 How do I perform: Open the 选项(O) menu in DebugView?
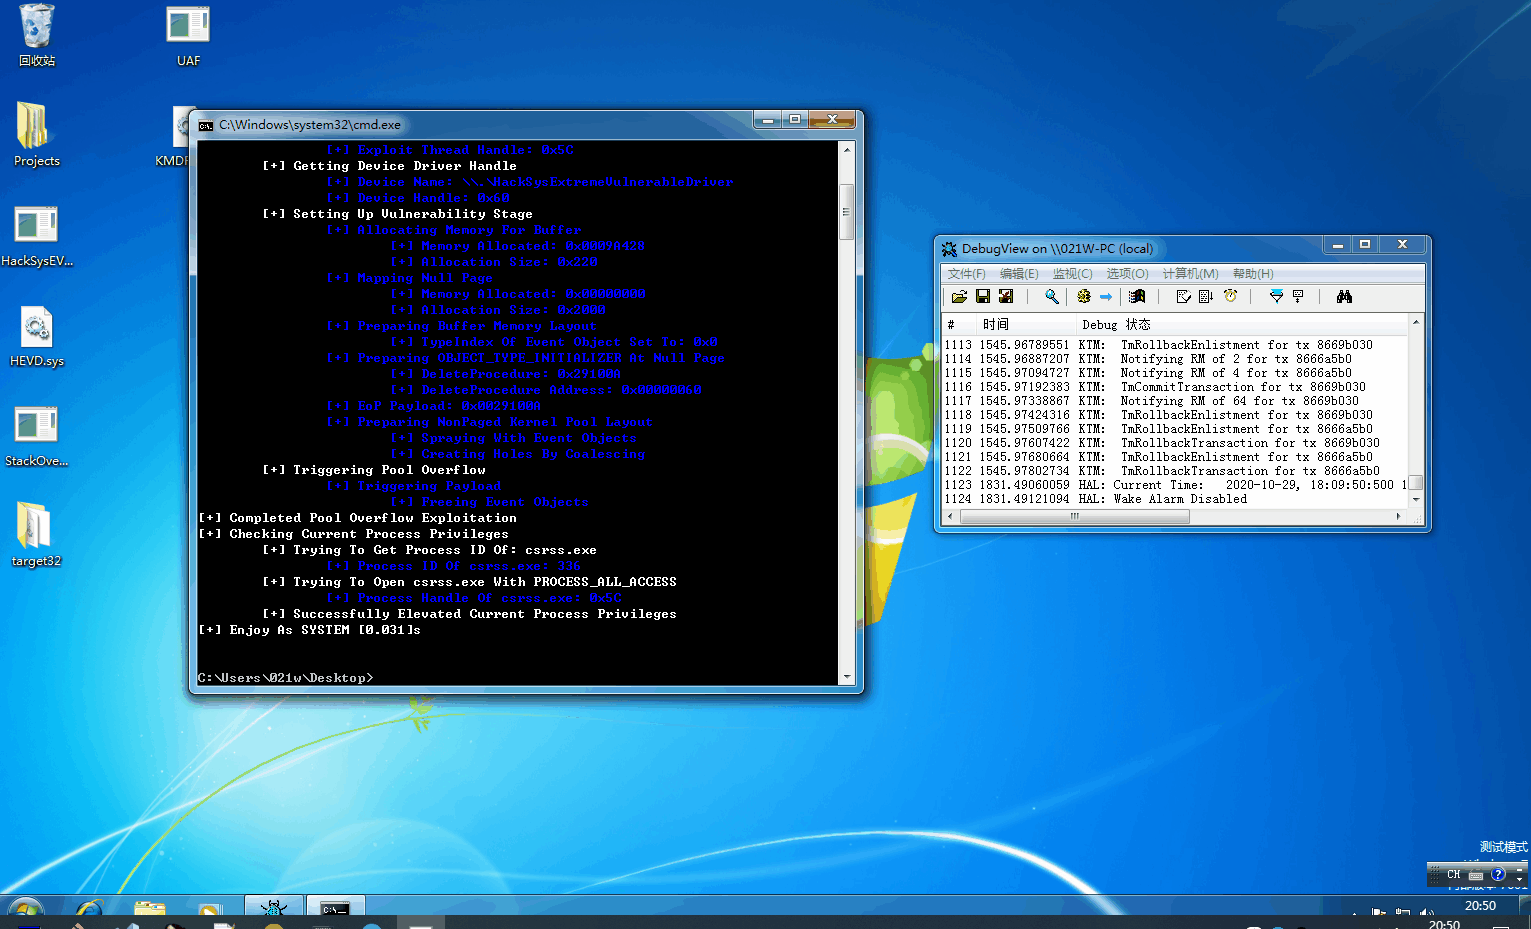[1127, 274]
